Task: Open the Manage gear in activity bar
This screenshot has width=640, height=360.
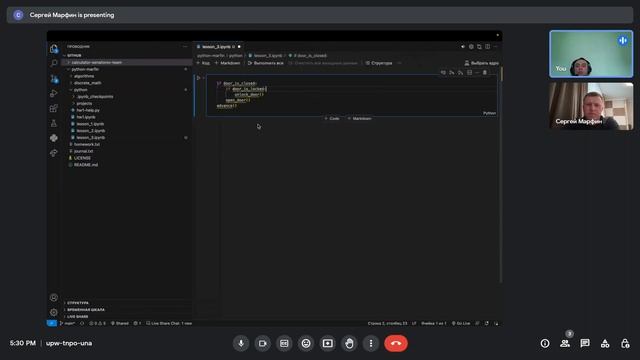Action: 53,312
